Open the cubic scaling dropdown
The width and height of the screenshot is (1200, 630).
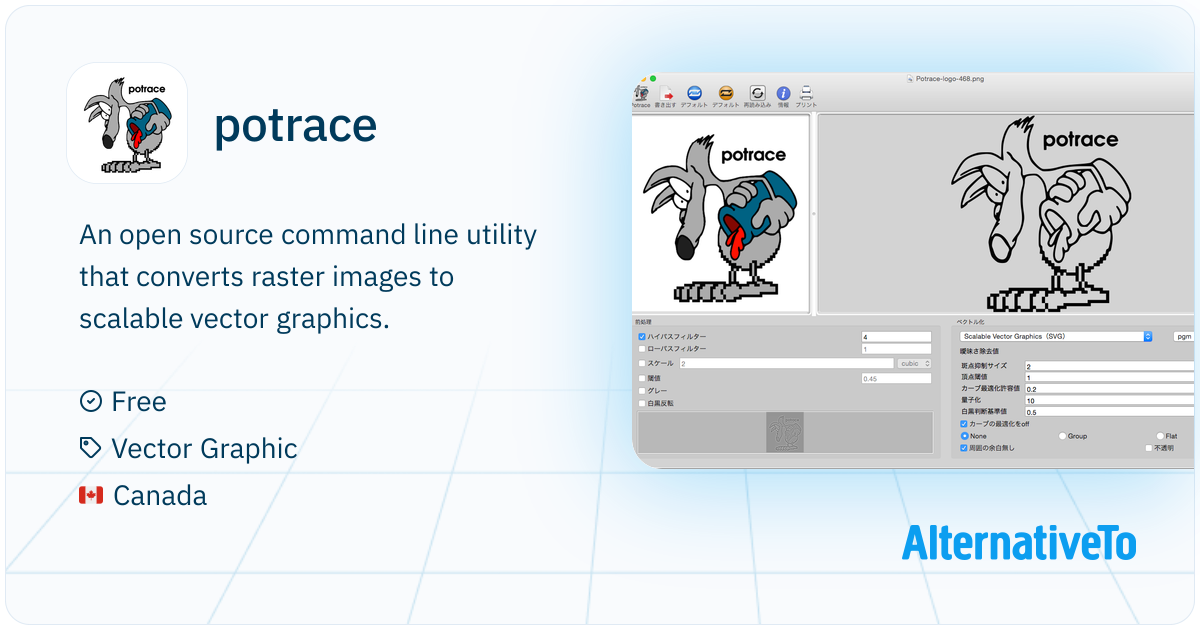(x=914, y=363)
